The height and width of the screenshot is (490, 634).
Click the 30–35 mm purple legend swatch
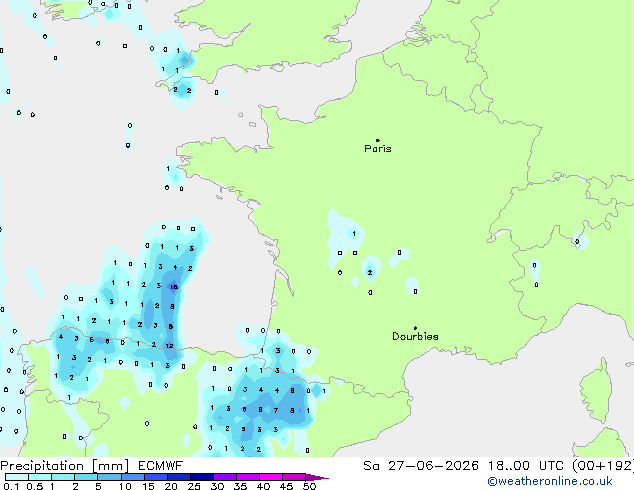[225, 477]
